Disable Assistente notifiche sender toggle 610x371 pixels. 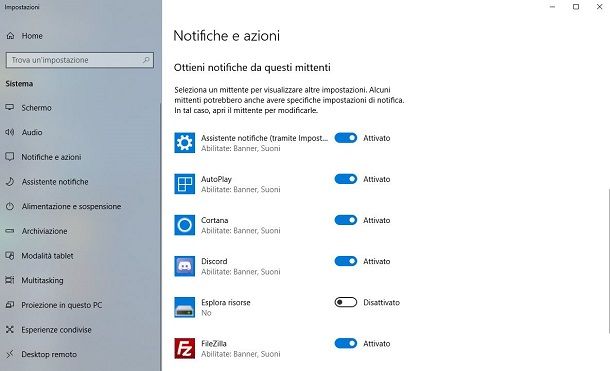pyautogui.click(x=346, y=138)
